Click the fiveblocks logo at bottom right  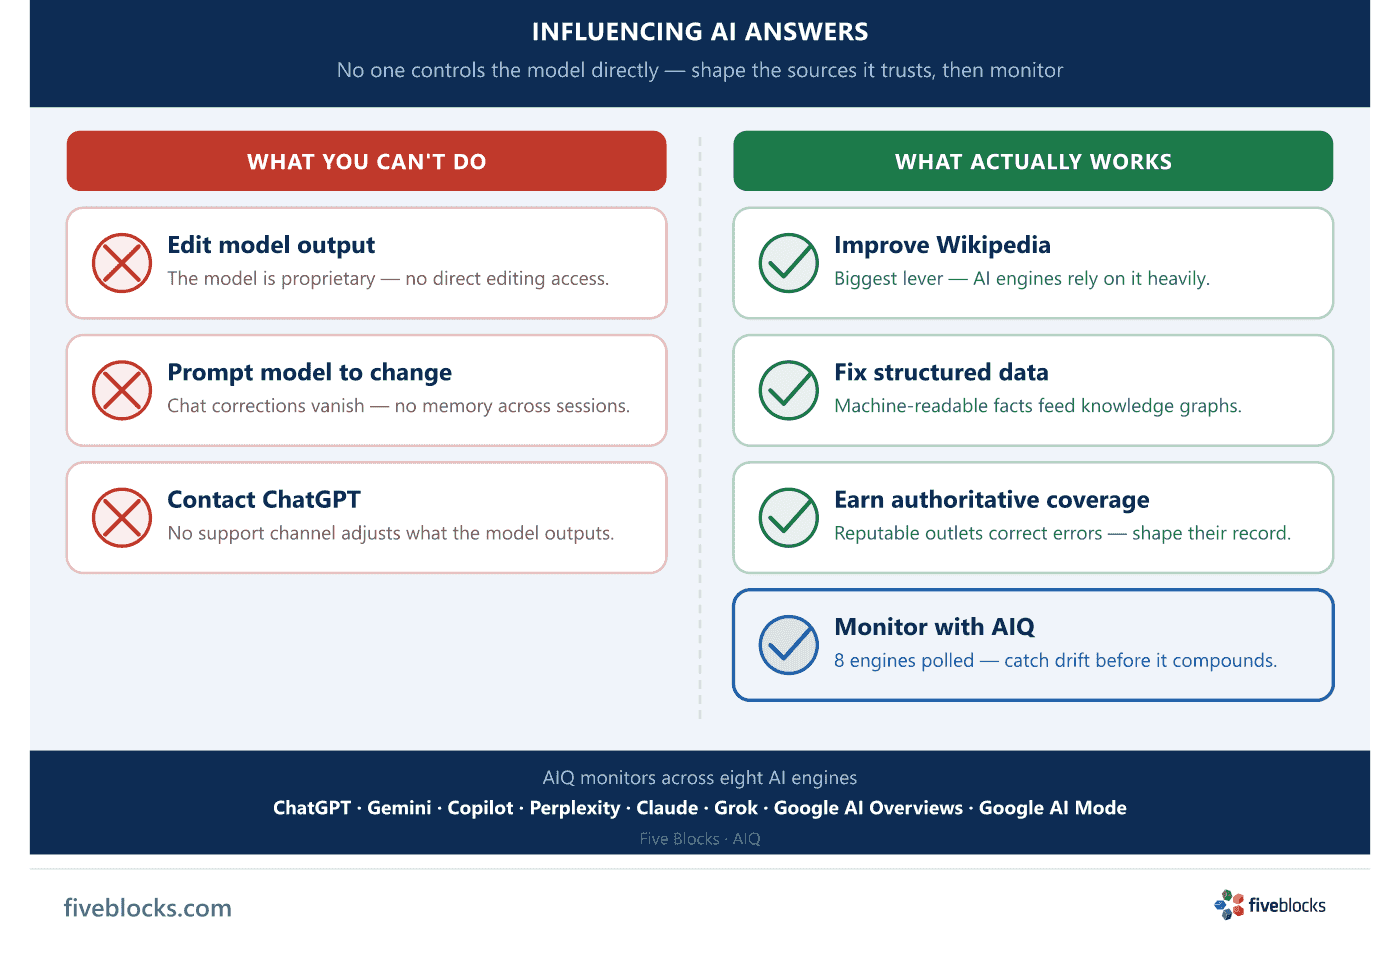point(1270,905)
